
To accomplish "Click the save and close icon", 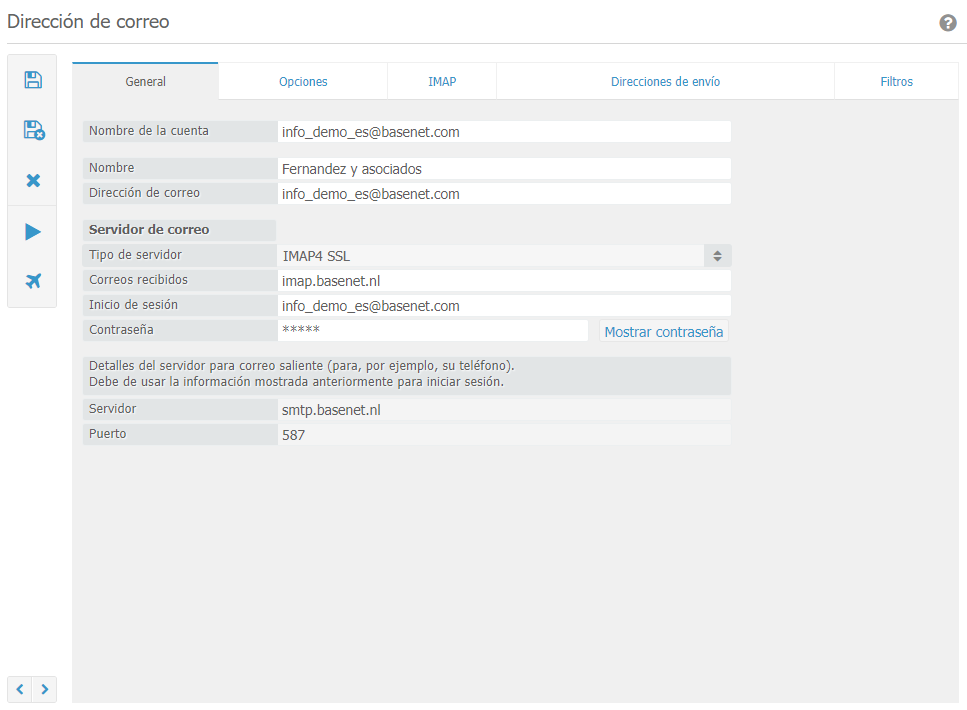I will (x=33, y=130).
